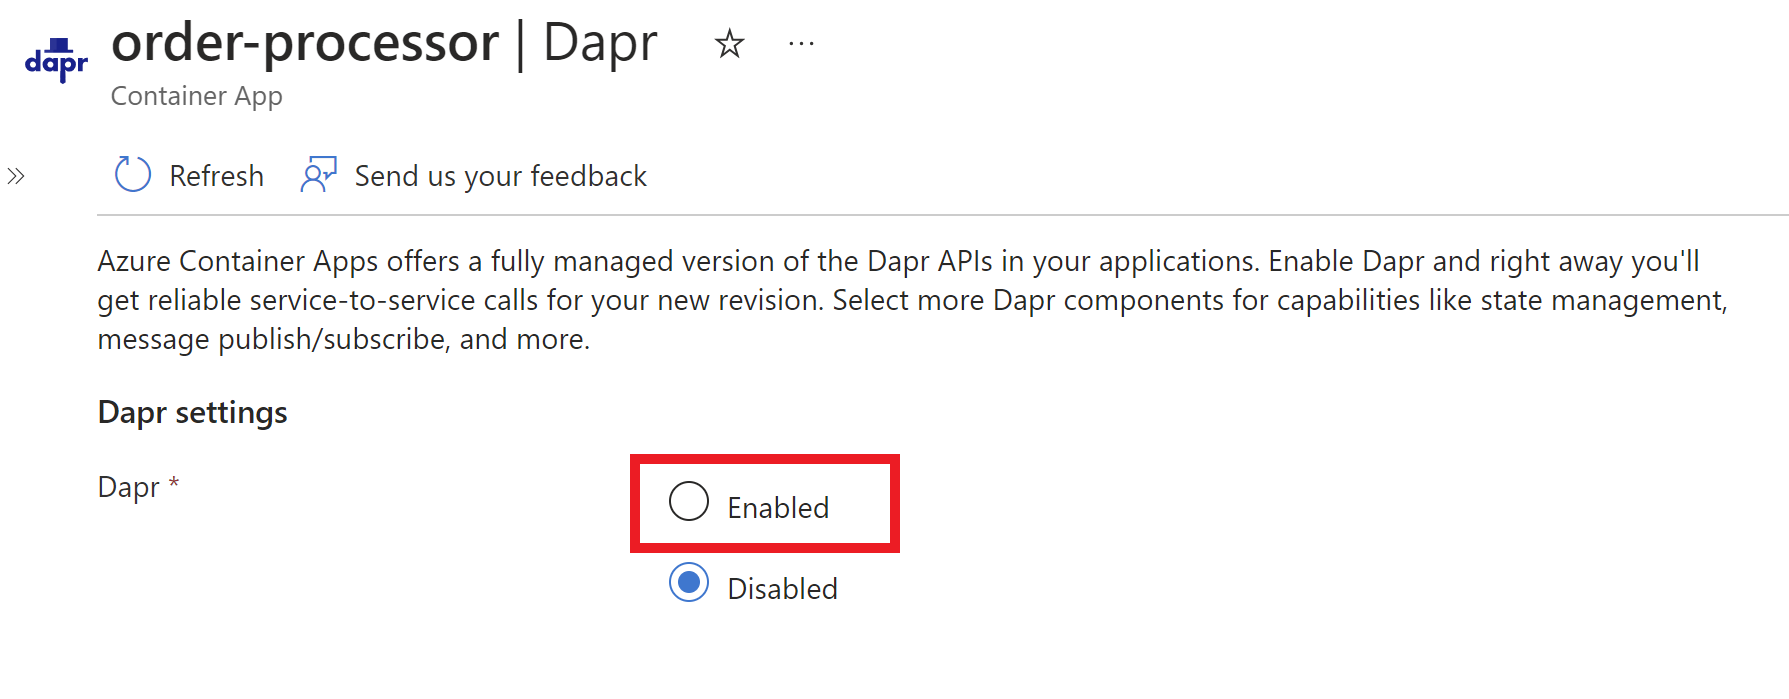Image resolution: width=1789 pixels, height=699 pixels.
Task: Open the ellipsis menu next to order-processor
Action: pos(800,44)
